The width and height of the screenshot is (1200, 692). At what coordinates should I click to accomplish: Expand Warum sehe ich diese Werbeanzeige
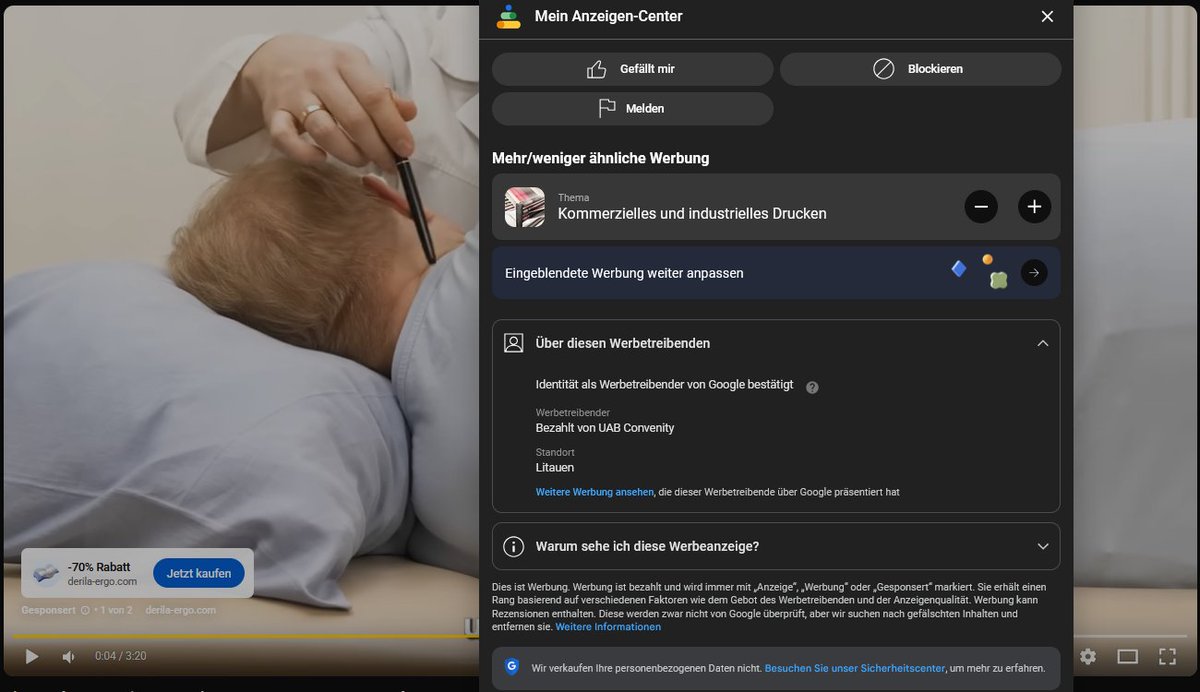pyautogui.click(x=775, y=546)
